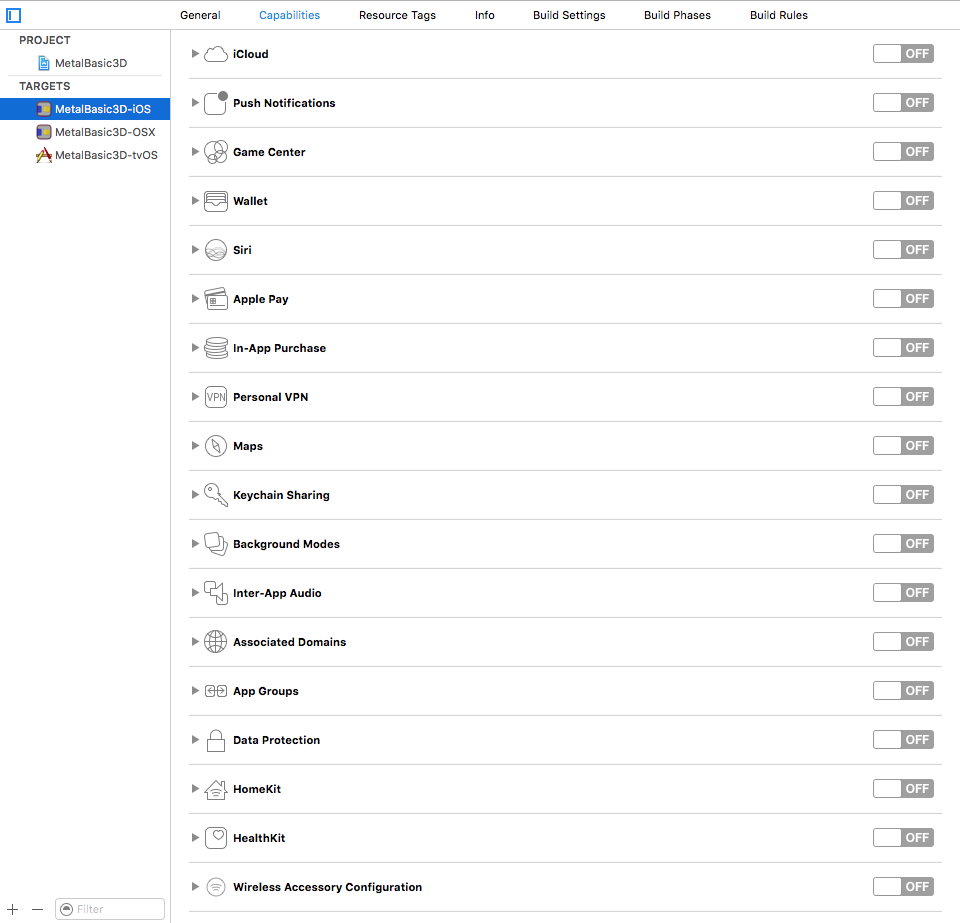Turn on the Maps capability switch

pyautogui.click(x=903, y=445)
